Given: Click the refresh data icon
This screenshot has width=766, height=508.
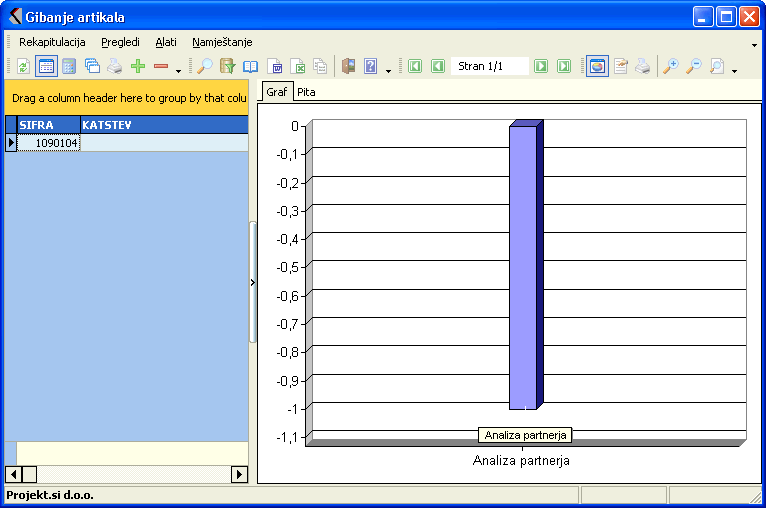Looking at the screenshot, I should (x=23, y=66).
